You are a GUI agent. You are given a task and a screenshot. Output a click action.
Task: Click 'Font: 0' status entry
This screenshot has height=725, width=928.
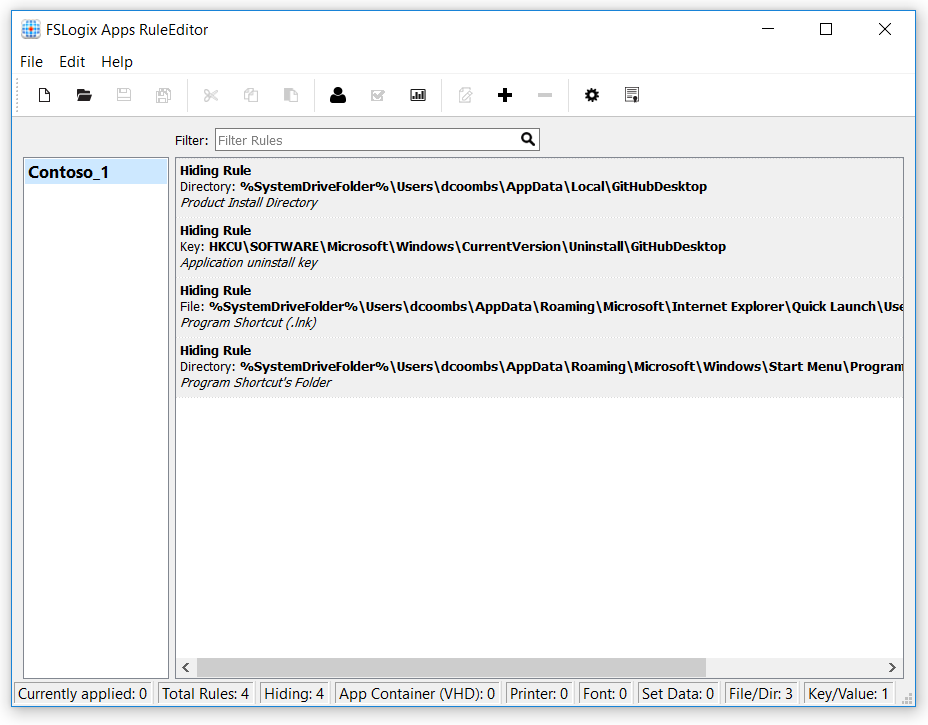[x=605, y=694]
